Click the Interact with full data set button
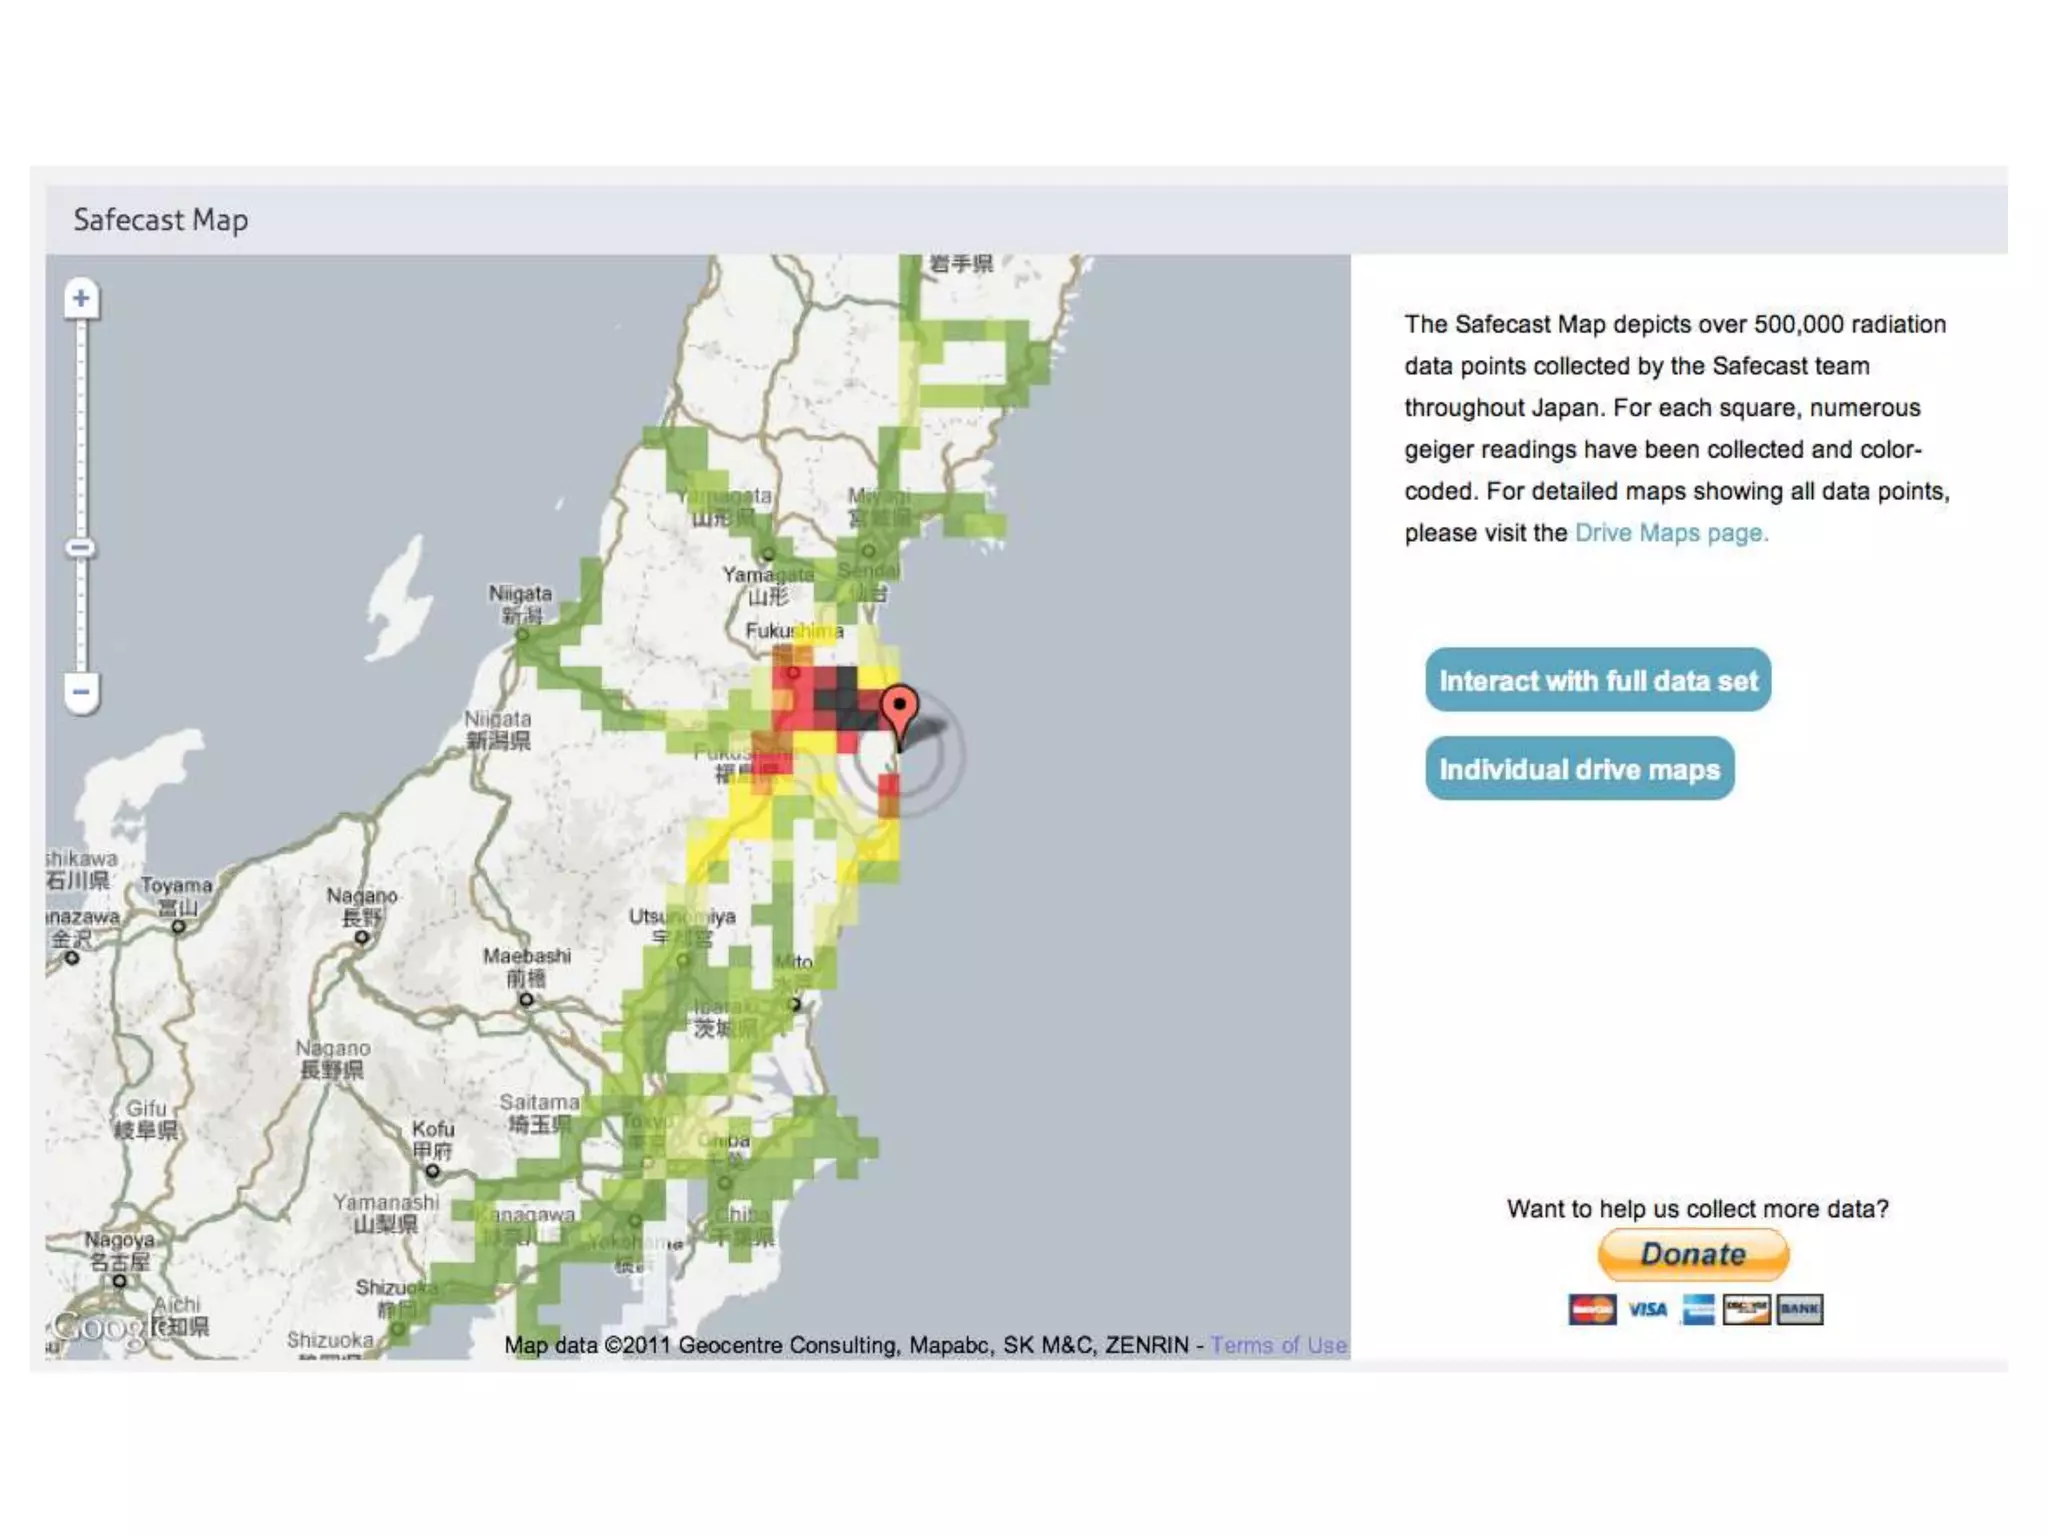Image resolution: width=2048 pixels, height=1536 pixels. click(x=1597, y=681)
